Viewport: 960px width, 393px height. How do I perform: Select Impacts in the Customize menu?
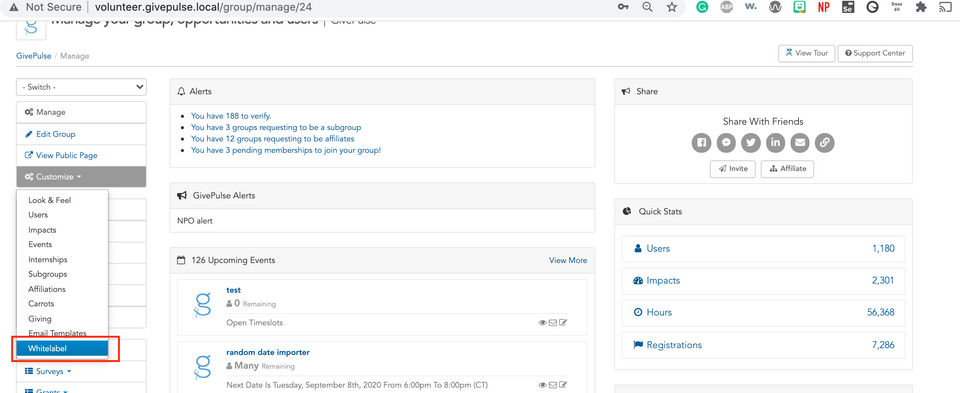[x=42, y=230]
